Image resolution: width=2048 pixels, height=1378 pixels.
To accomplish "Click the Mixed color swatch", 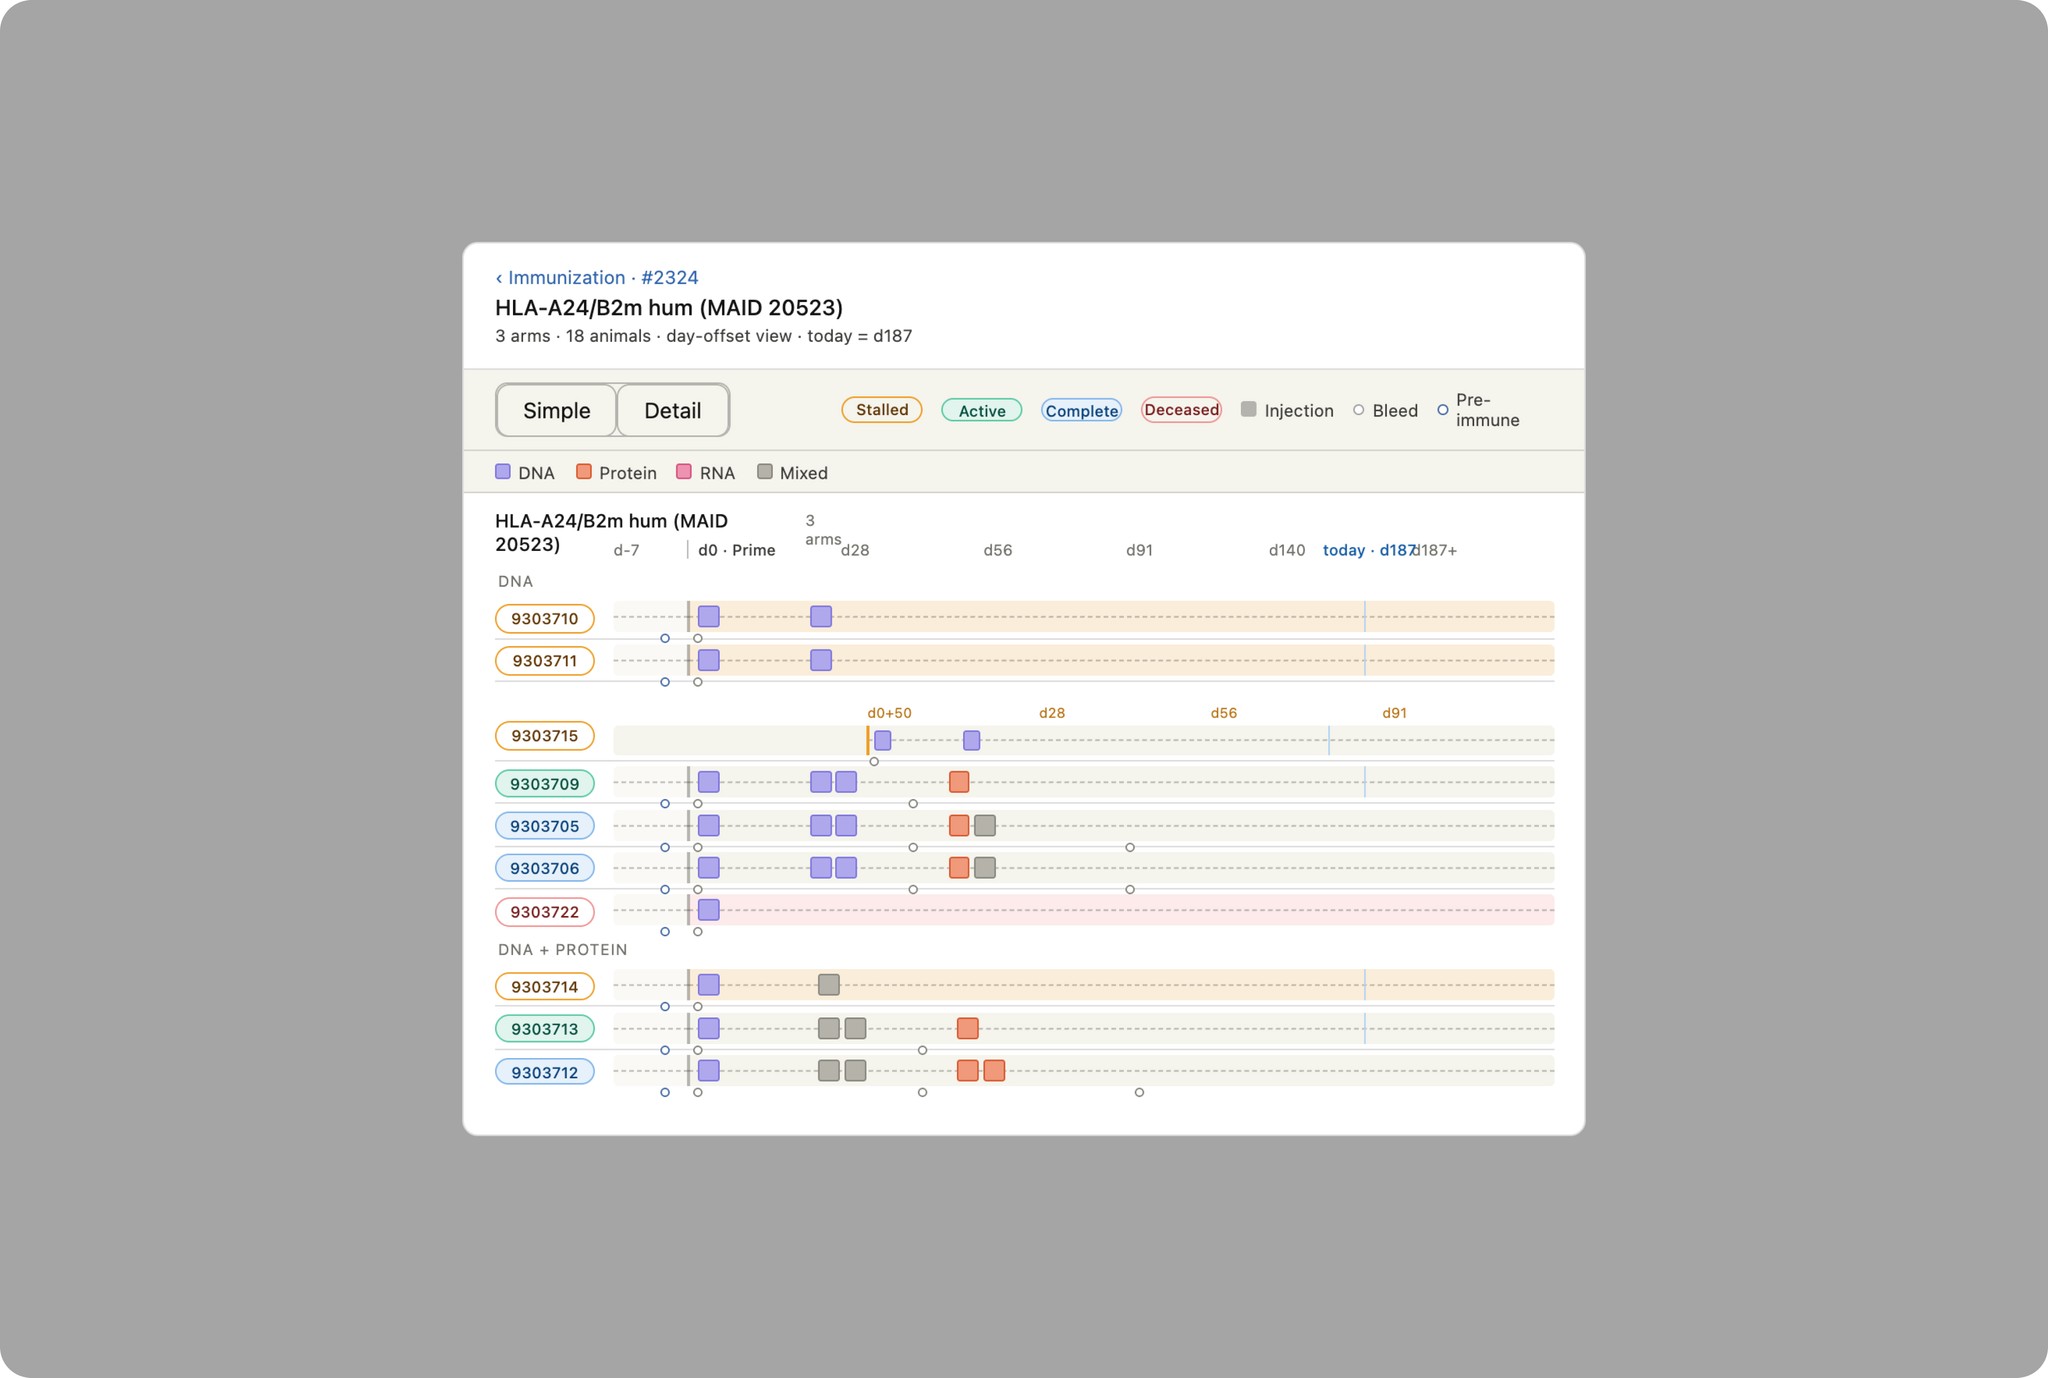I will 765,472.
